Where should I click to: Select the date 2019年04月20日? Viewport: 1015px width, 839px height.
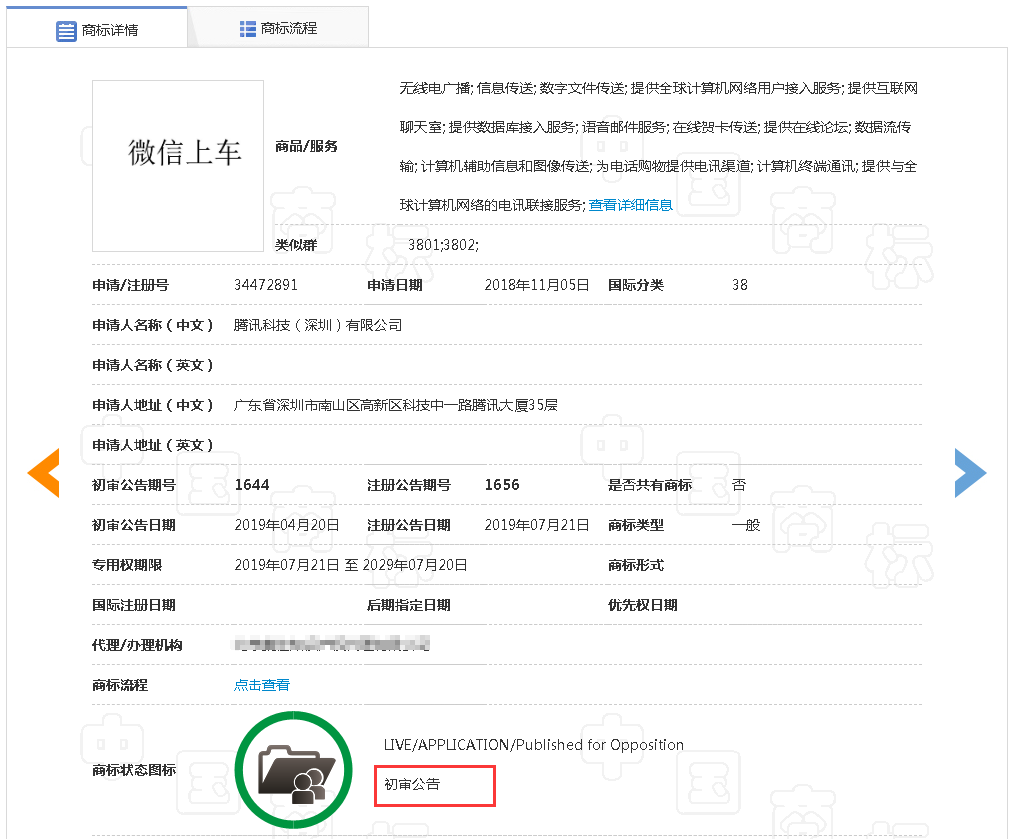(287, 525)
